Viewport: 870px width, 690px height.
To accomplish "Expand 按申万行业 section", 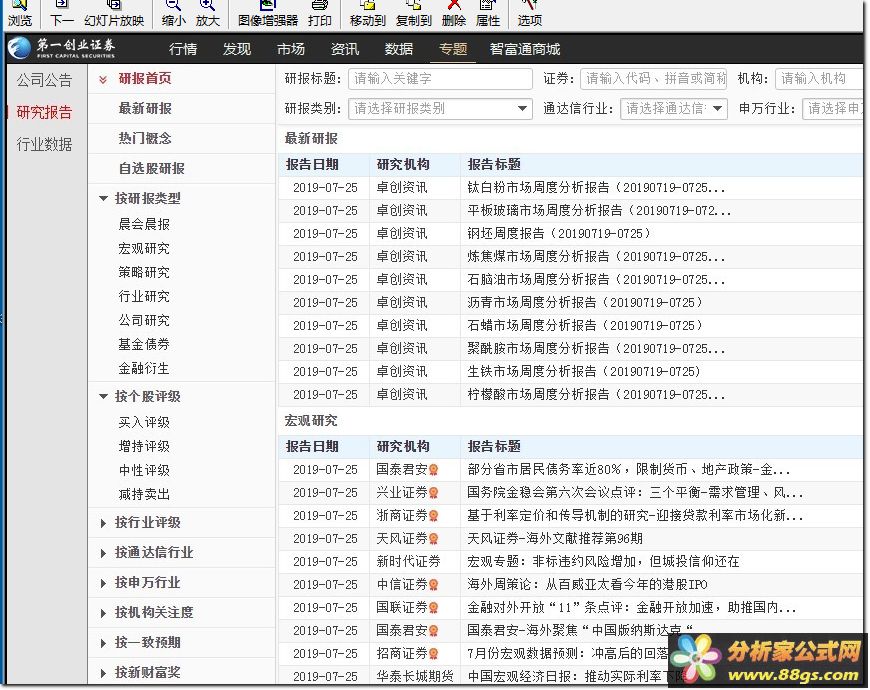I will click(103, 583).
